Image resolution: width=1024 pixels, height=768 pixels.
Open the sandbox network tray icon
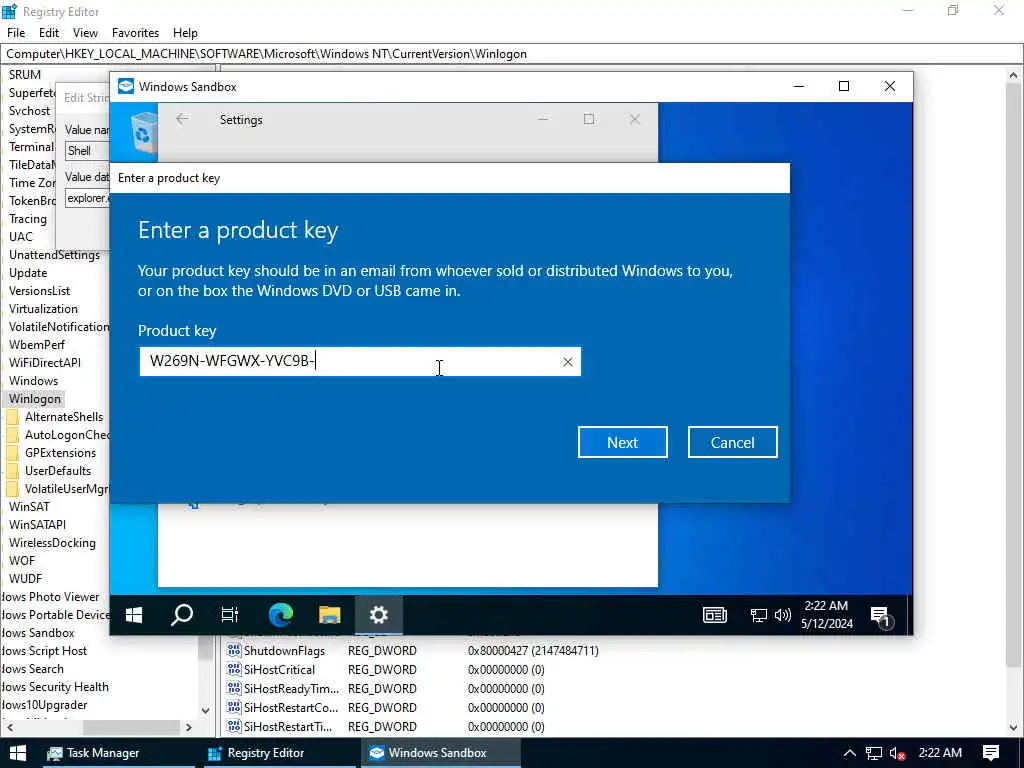coord(758,615)
